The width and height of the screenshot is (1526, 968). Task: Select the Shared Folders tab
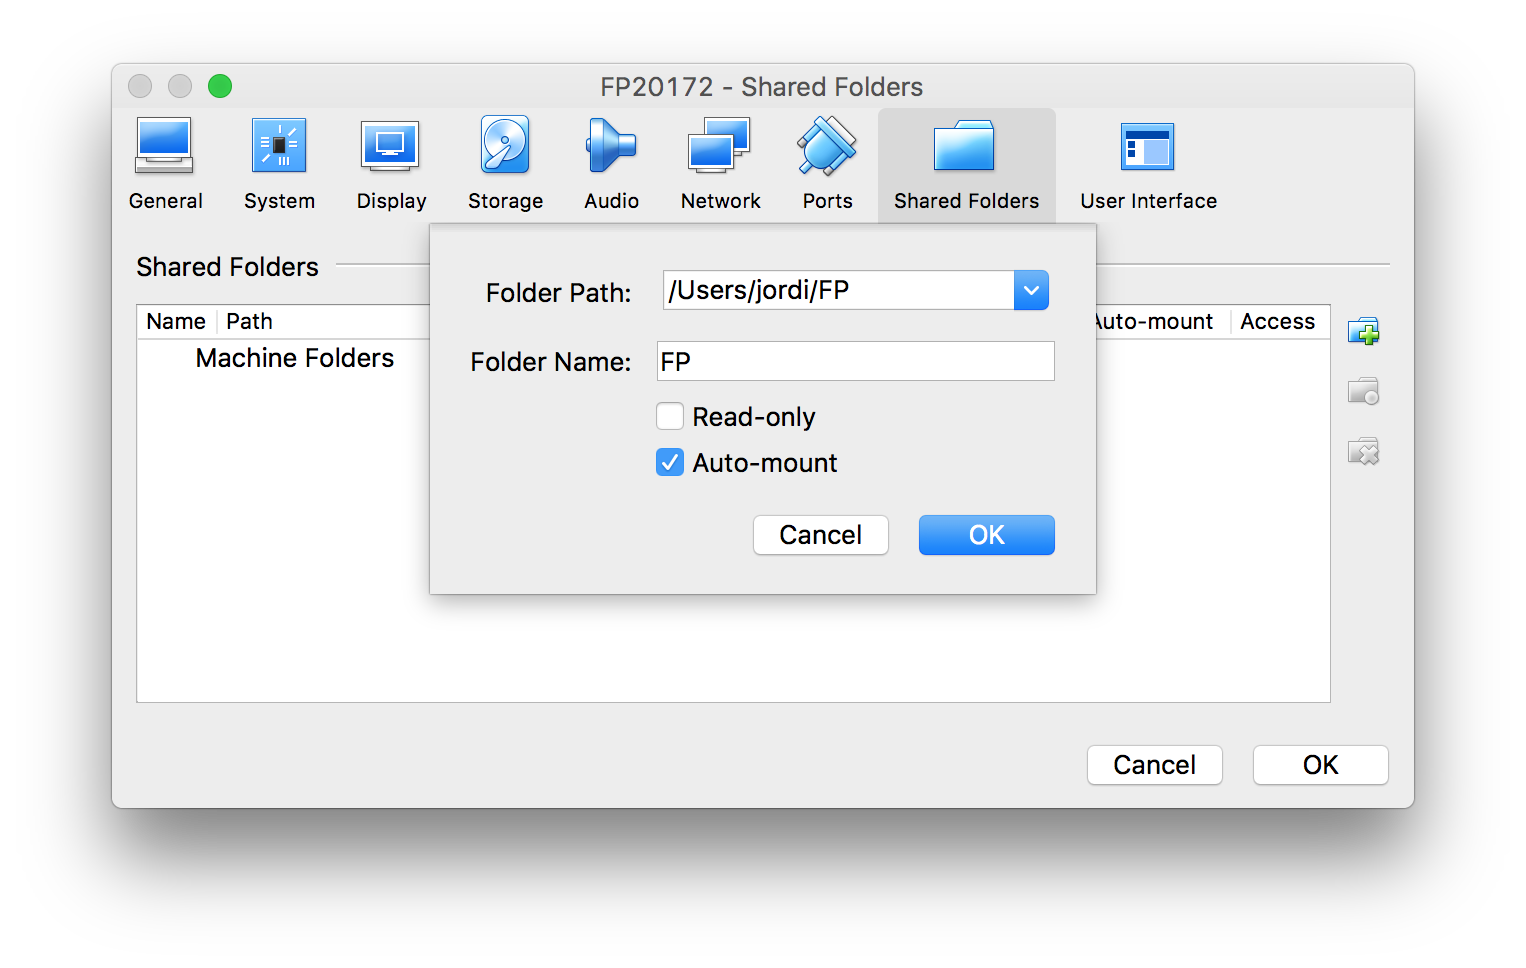pyautogui.click(x=966, y=164)
